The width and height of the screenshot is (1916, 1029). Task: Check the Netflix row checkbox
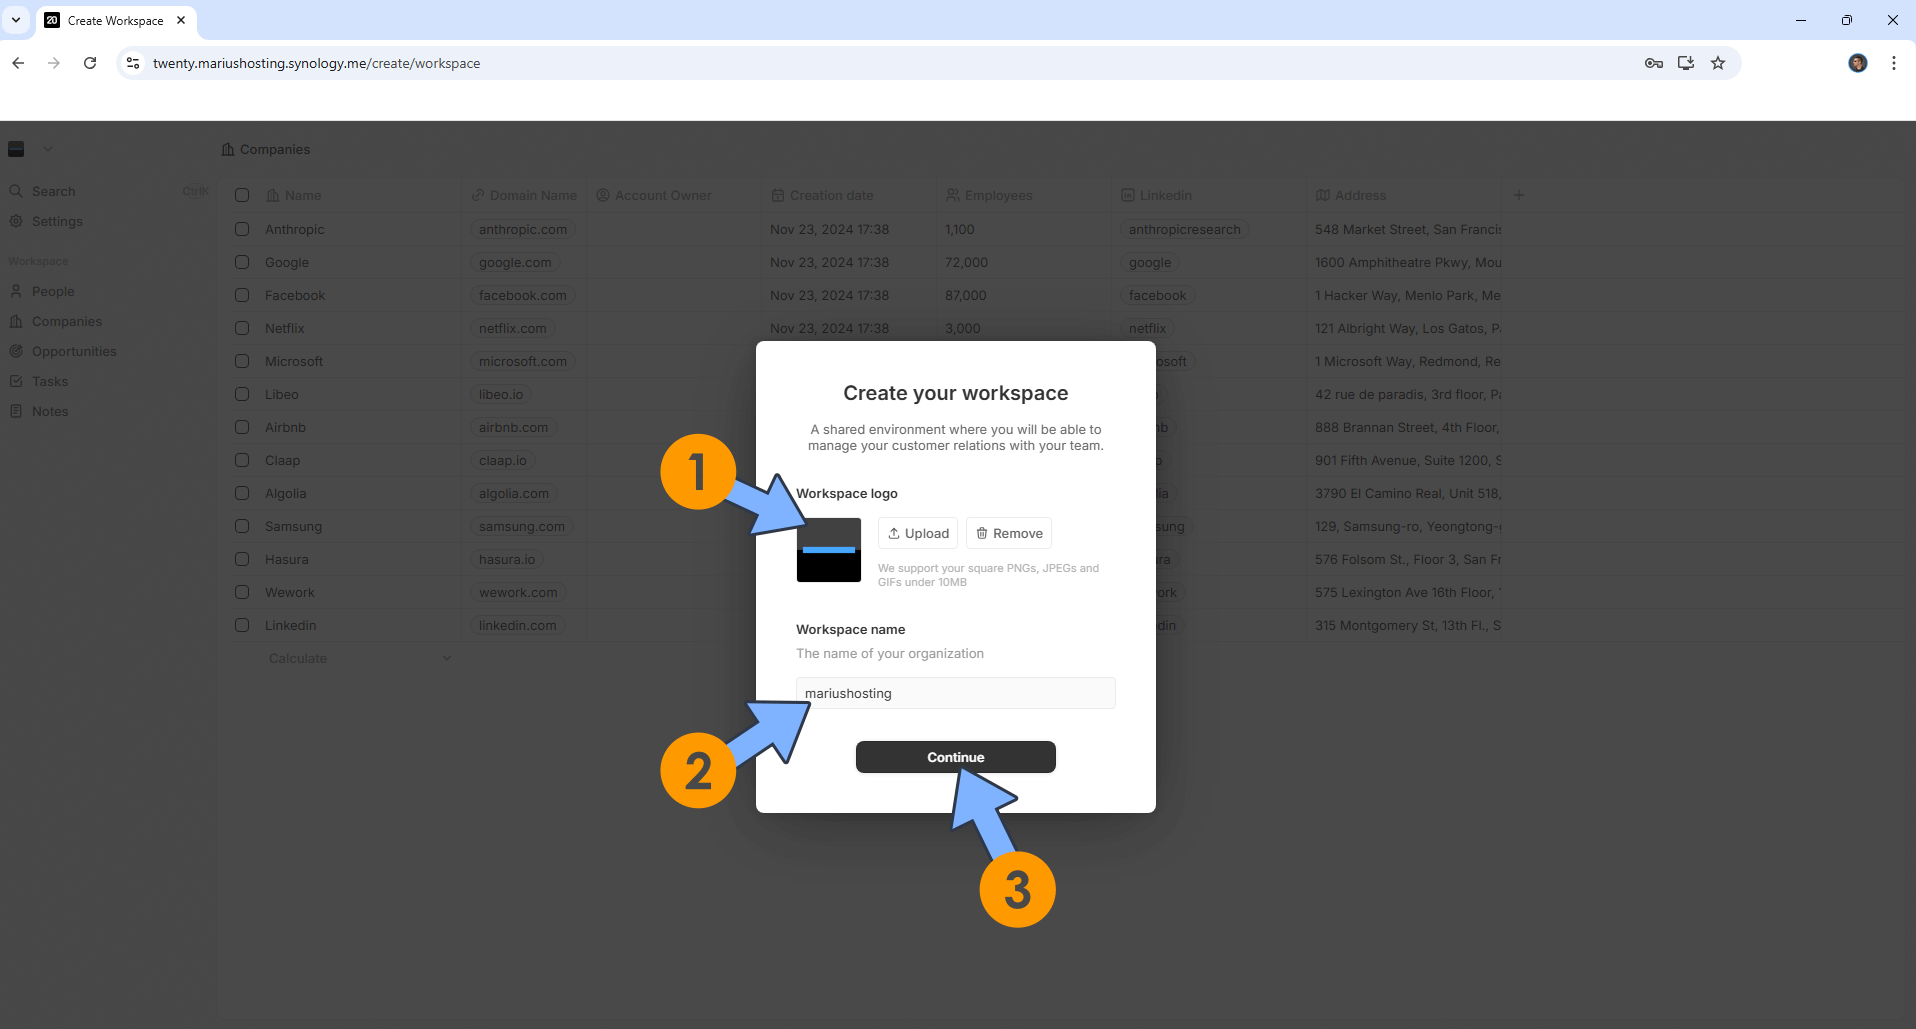click(x=242, y=328)
